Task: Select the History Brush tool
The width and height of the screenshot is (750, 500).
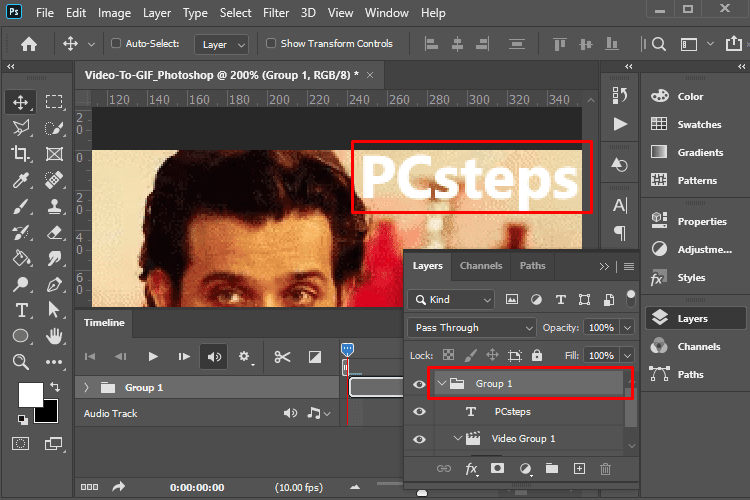Action: tap(20, 233)
